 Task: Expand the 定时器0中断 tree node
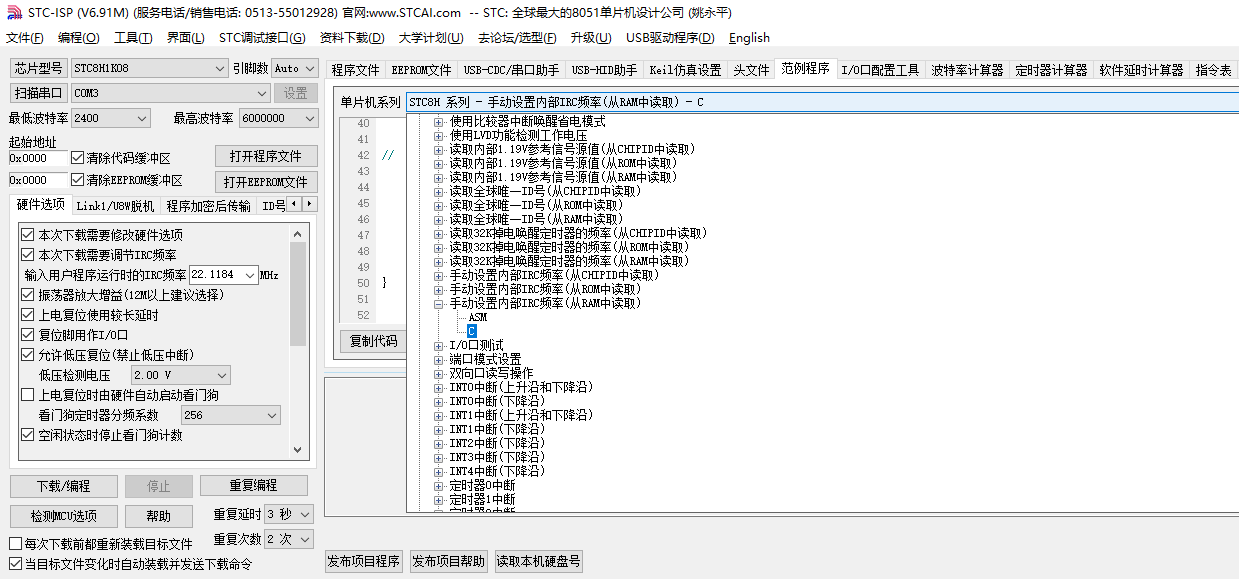coord(439,485)
